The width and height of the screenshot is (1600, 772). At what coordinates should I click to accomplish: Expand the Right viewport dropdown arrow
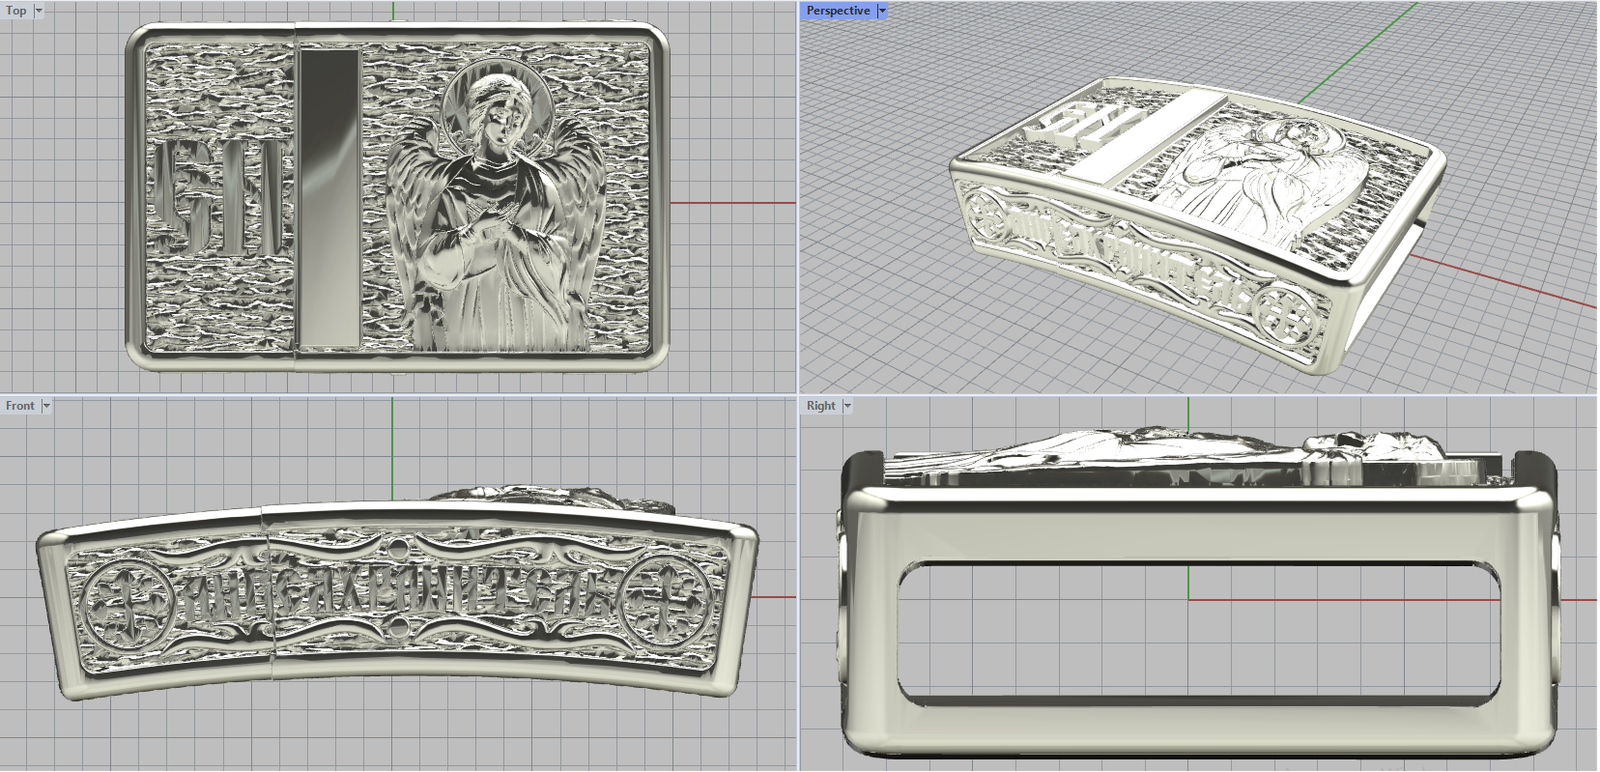coord(847,406)
